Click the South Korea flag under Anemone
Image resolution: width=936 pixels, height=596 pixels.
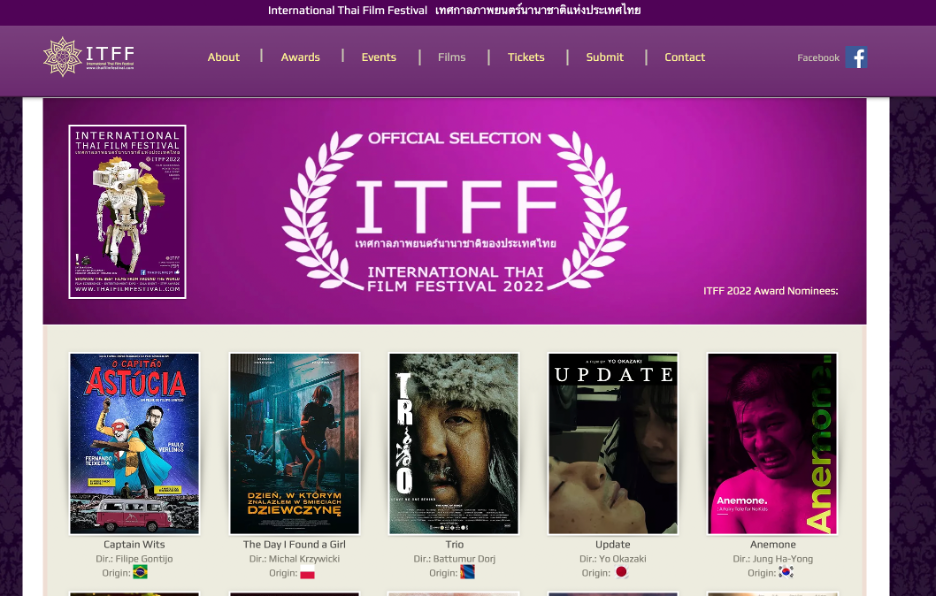pyautogui.click(x=786, y=573)
